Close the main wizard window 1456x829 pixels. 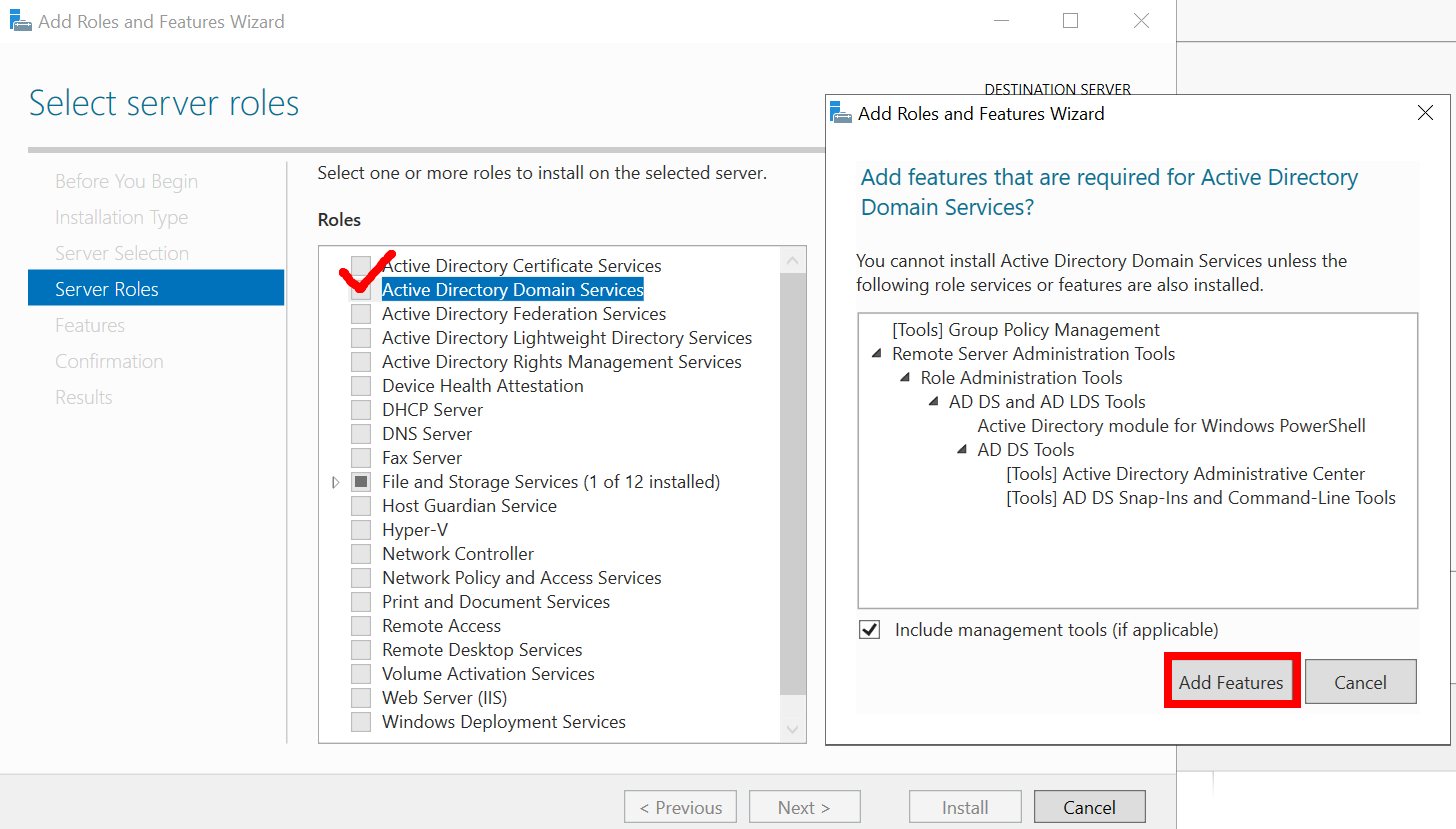point(1141,21)
